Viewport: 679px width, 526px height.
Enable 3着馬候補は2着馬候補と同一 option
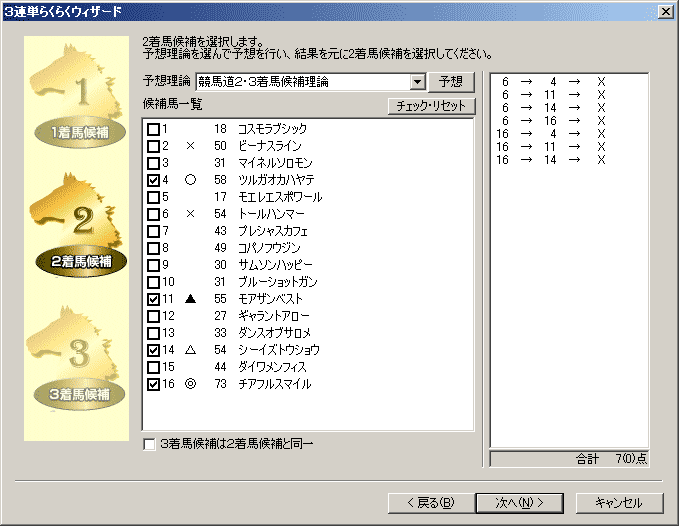coord(150,443)
